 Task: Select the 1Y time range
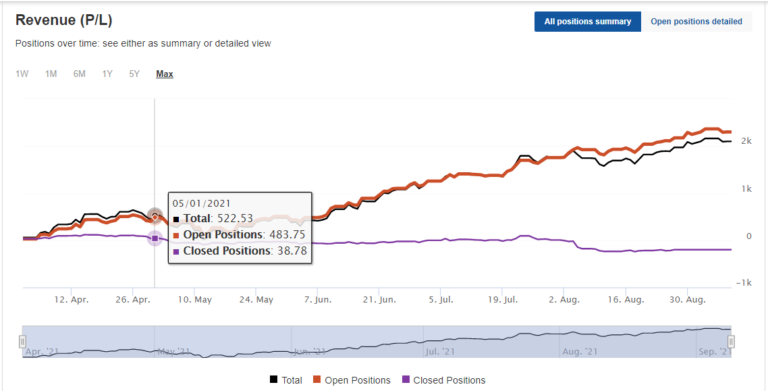tap(107, 74)
